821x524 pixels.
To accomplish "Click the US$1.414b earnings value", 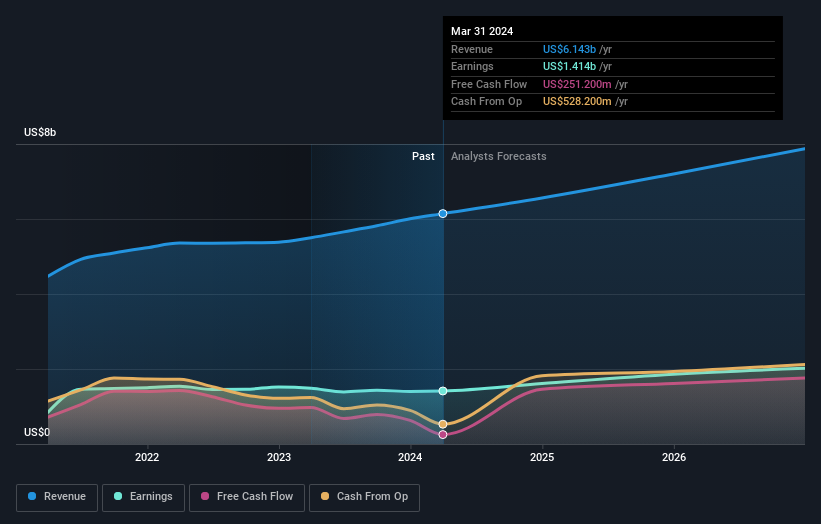I will pyautogui.click(x=569, y=66).
